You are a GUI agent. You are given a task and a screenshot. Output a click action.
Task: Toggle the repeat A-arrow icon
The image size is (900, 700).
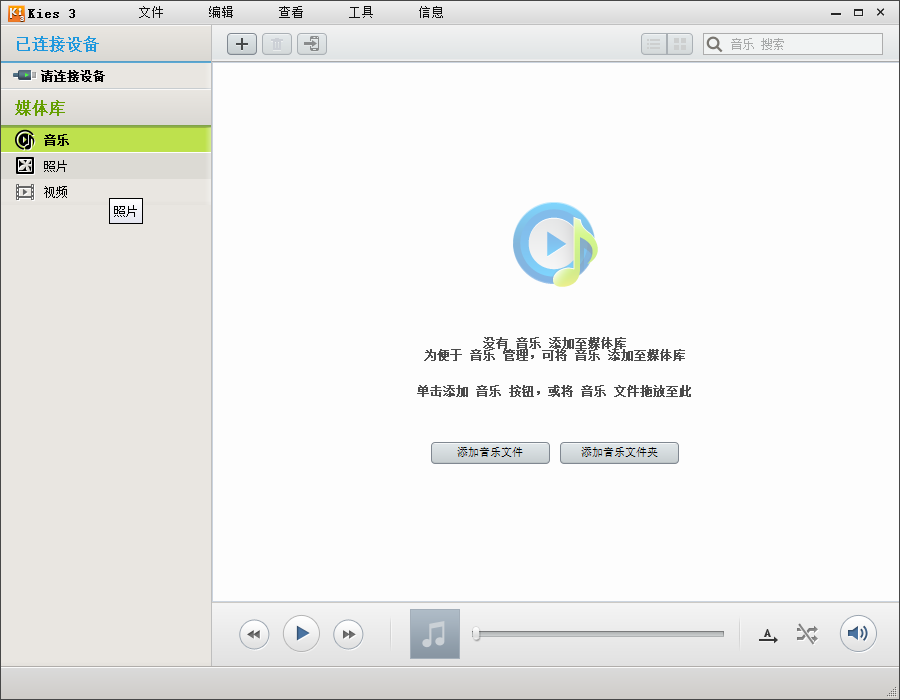[768, 635]
